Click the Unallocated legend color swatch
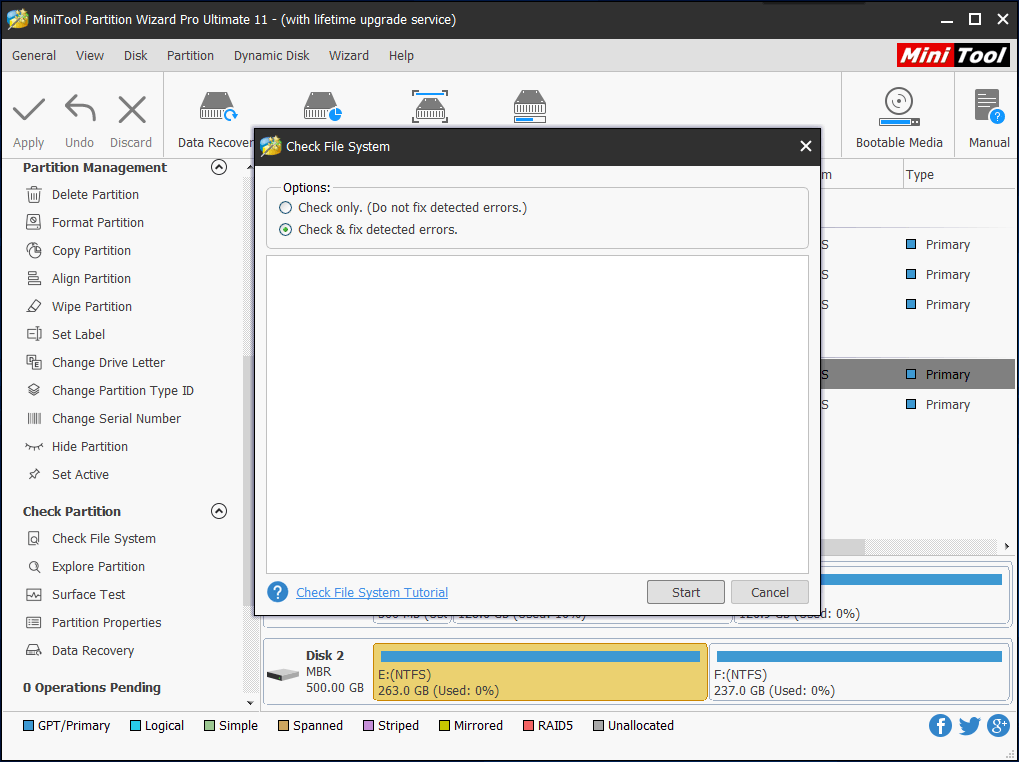 (x=599, y=726)
